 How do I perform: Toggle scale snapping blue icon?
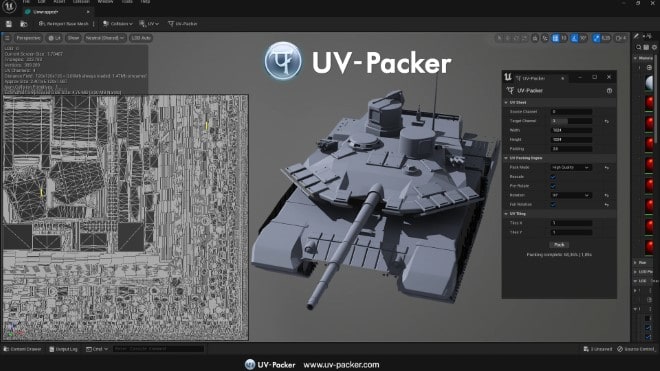pyautogui.click(x=596, y=38)
